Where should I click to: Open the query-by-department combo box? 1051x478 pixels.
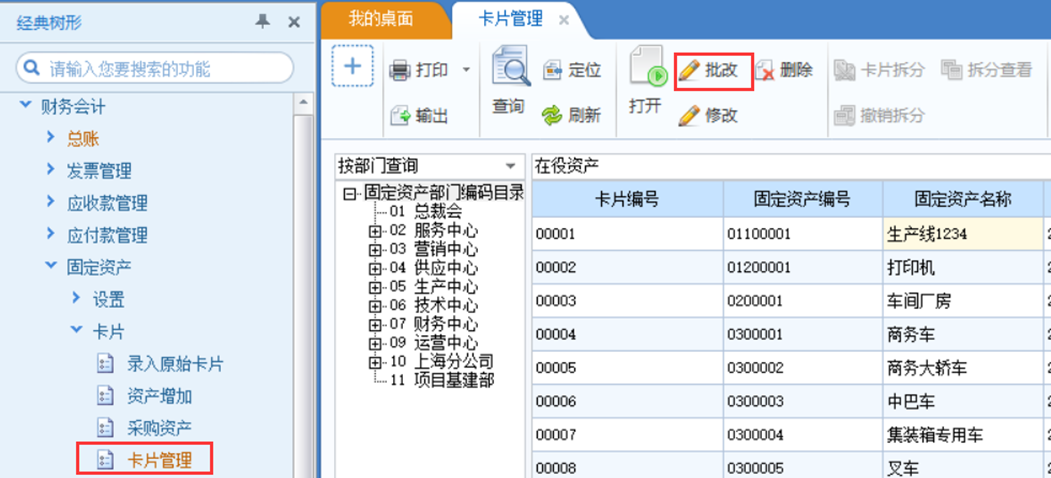511,166
